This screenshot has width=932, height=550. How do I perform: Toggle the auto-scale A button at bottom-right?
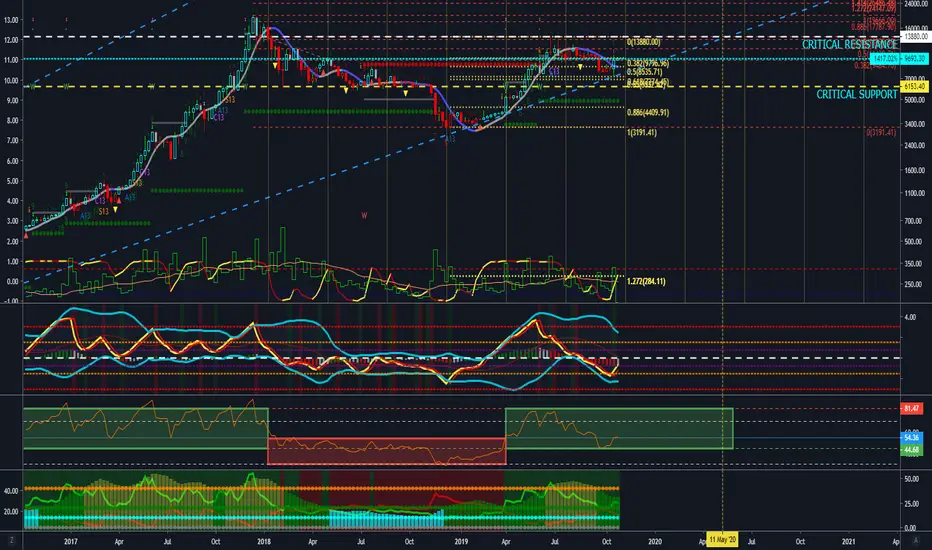[x=915, y=541]
